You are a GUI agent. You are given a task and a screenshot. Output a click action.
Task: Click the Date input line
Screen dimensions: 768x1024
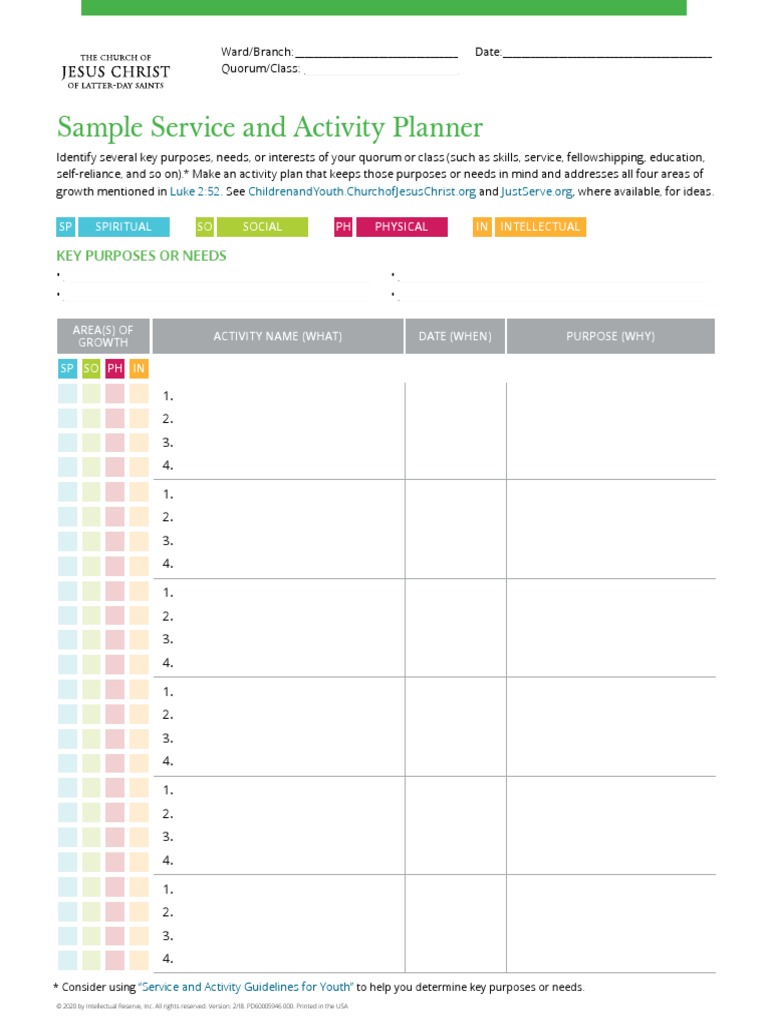606,53
